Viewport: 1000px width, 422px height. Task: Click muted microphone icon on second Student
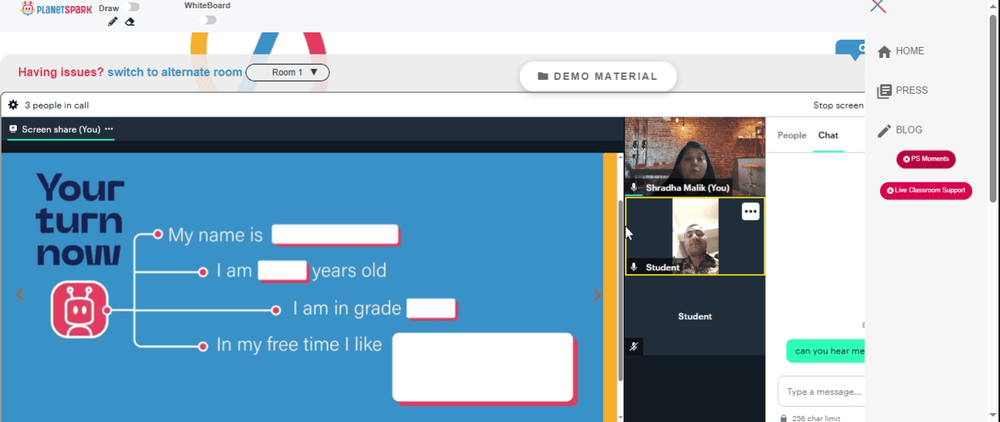tap(633, 347)
